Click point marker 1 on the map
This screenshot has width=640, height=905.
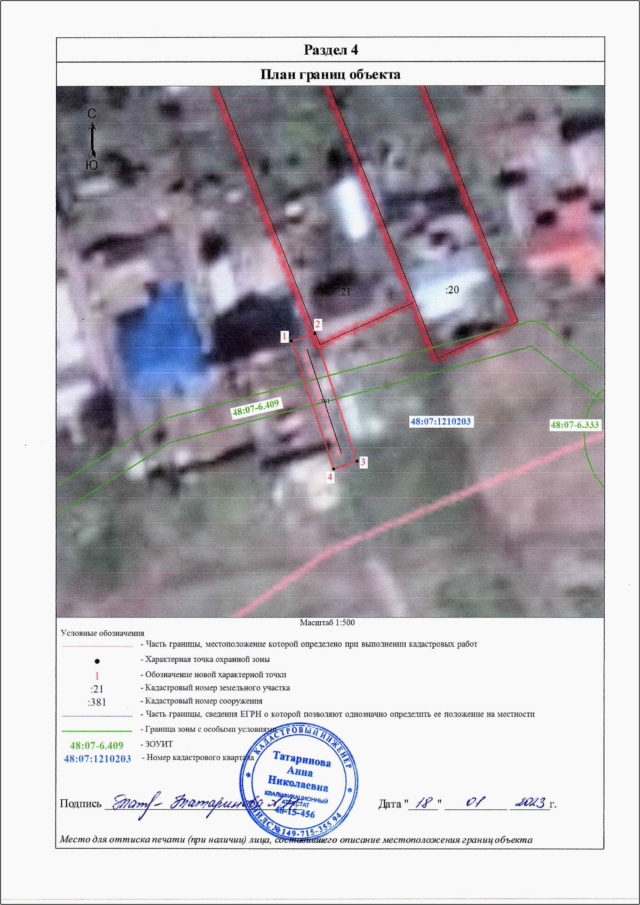pos(285,338)
